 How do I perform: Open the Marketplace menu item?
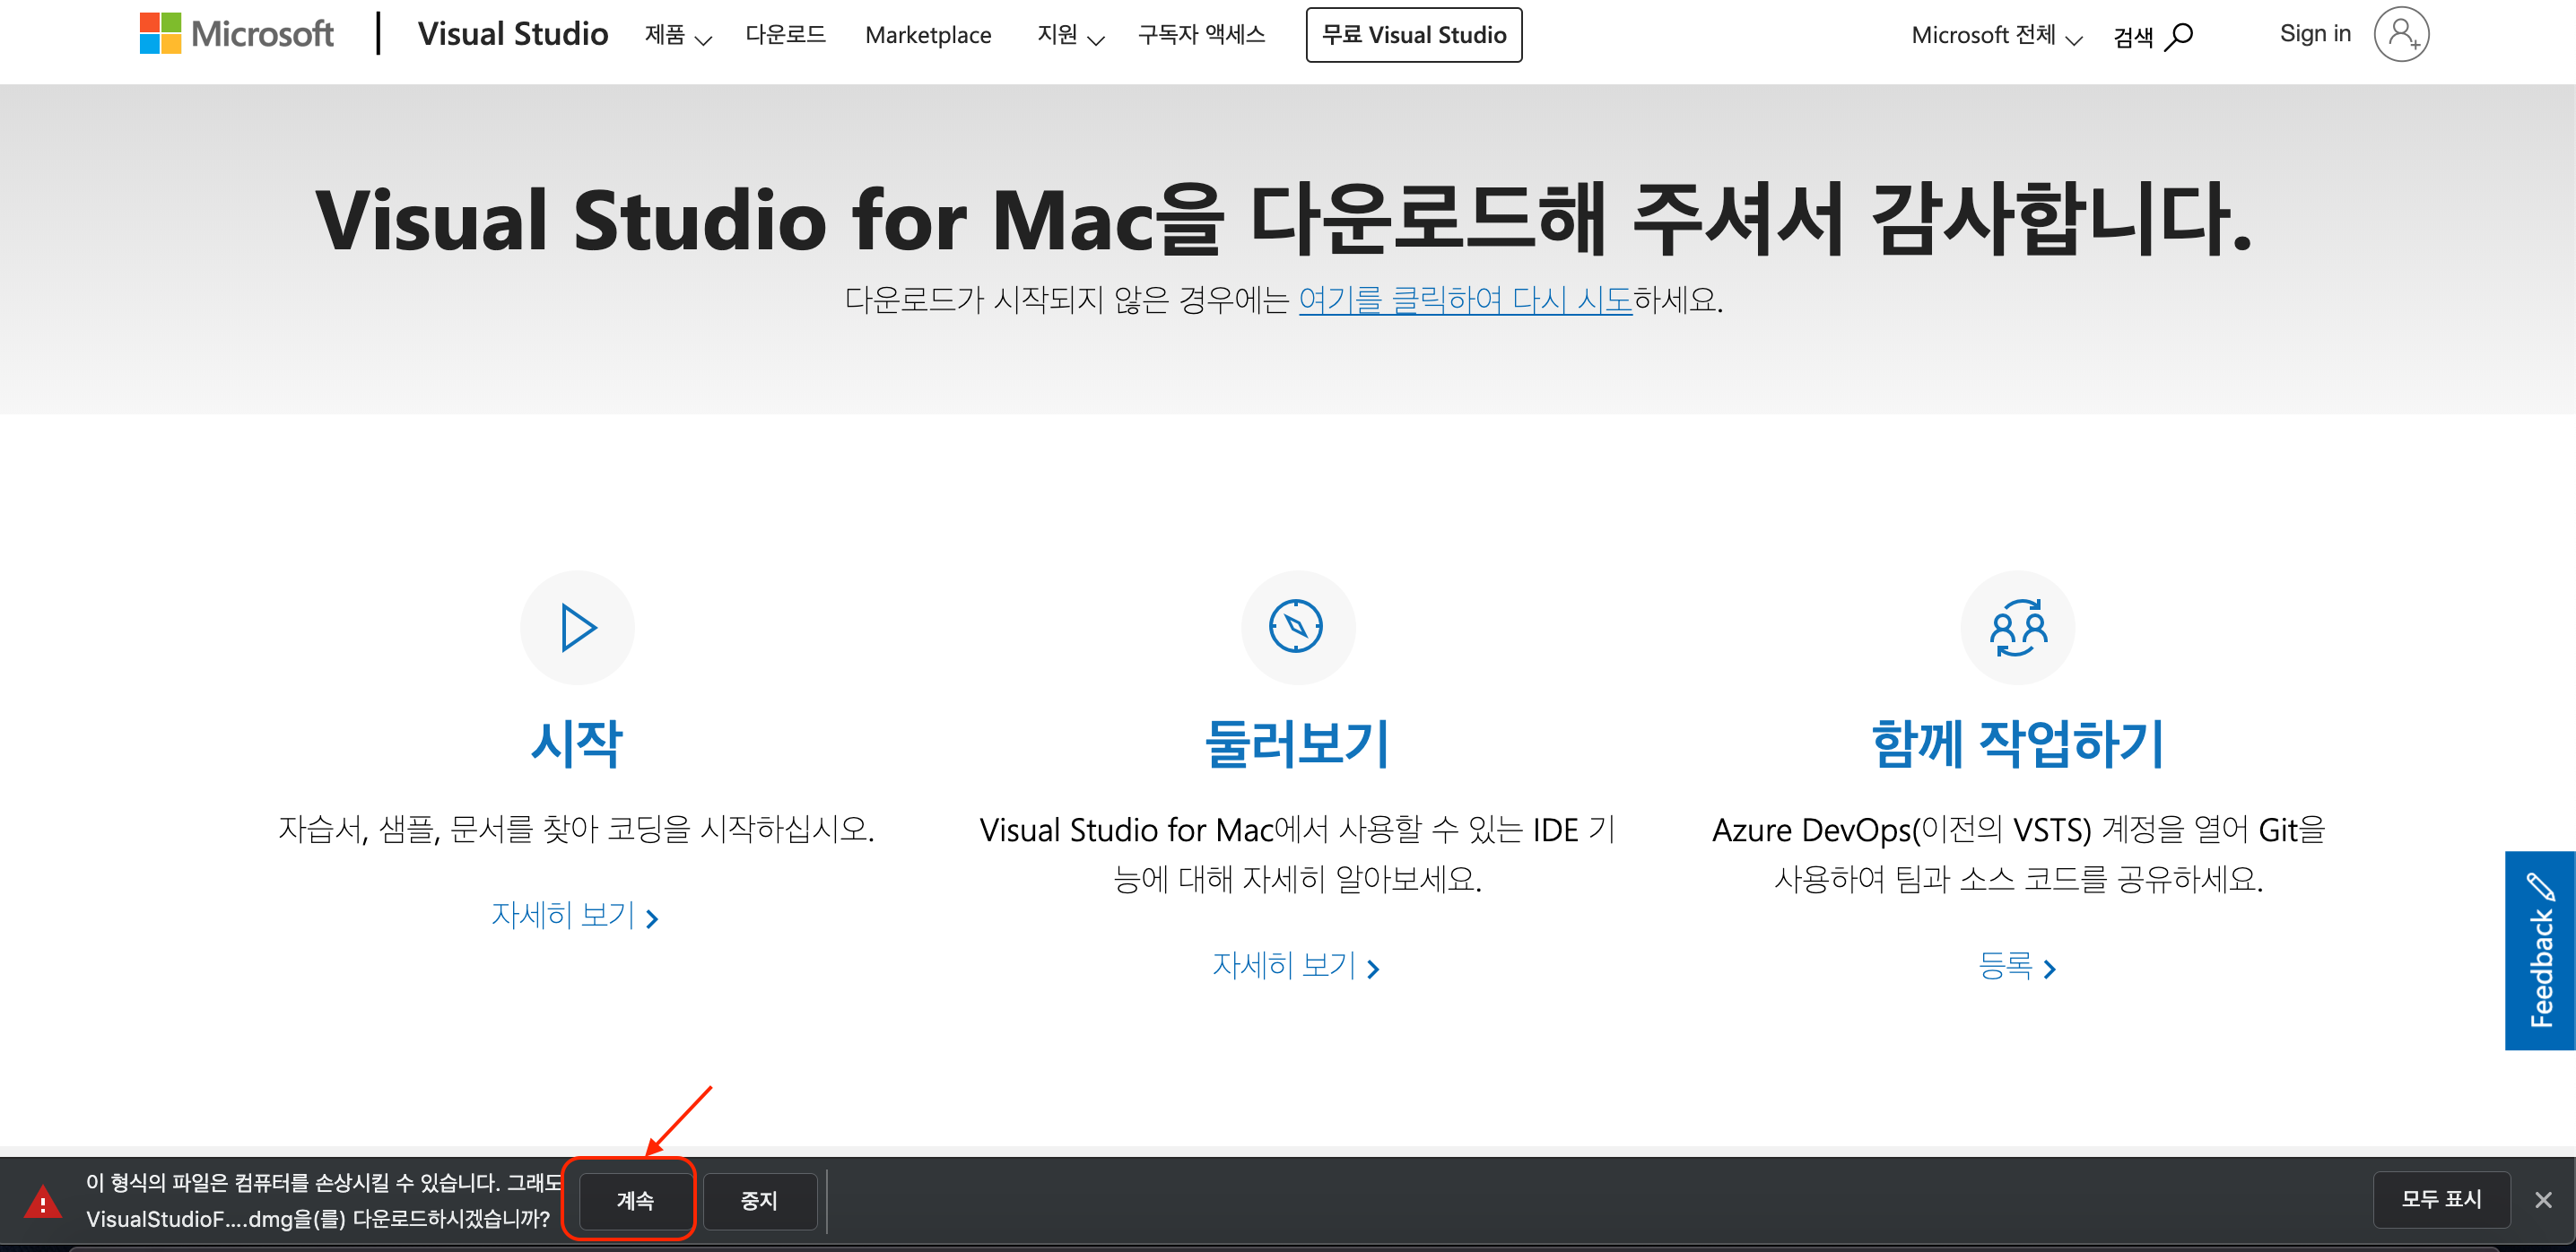click(927, 36)
